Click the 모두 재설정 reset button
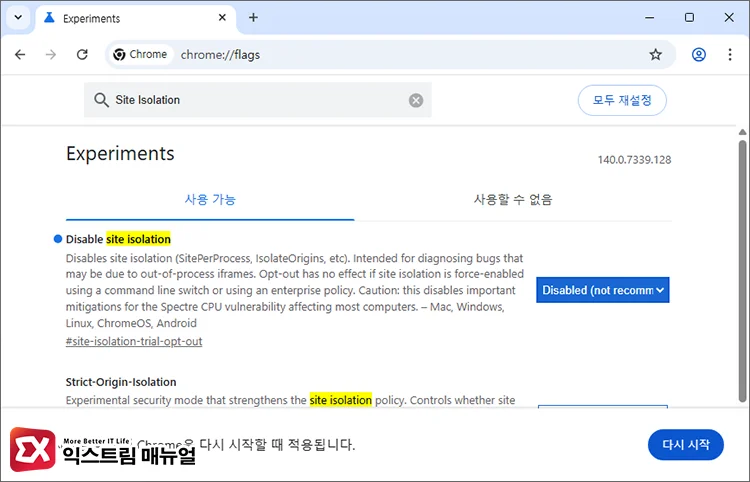 [622, 100]
